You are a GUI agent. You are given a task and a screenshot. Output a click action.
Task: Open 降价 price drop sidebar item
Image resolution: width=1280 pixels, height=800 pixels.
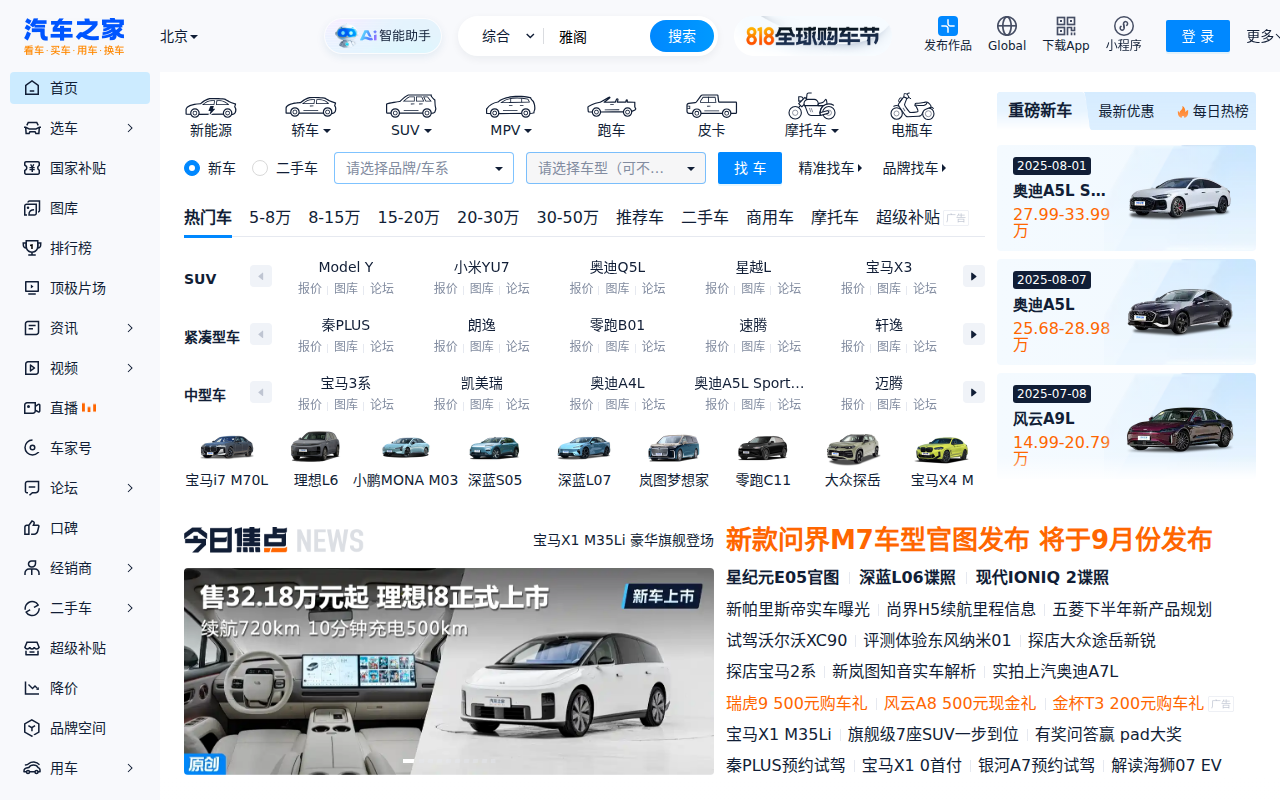coord(80,688)
